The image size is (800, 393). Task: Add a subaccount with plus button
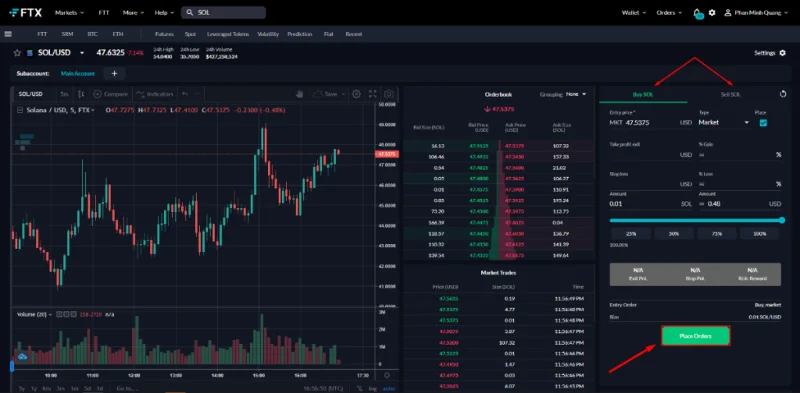114,73
